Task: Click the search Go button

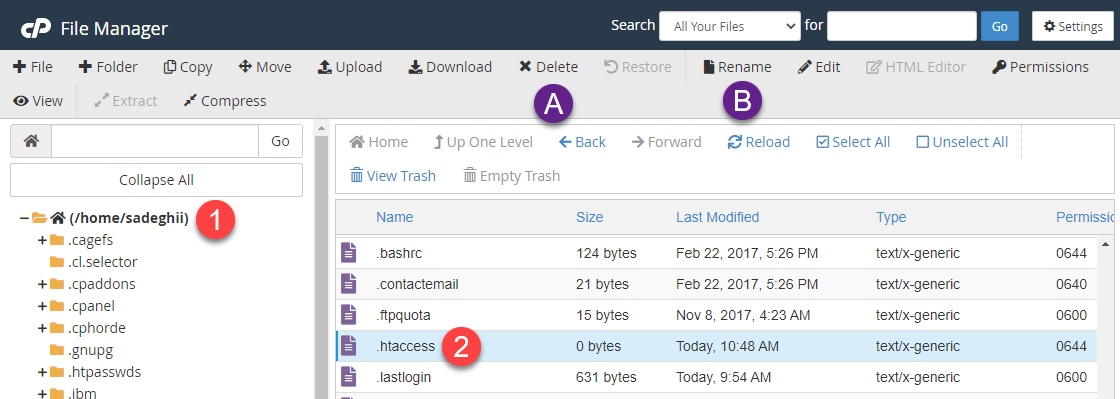Action: [1000, 26]
